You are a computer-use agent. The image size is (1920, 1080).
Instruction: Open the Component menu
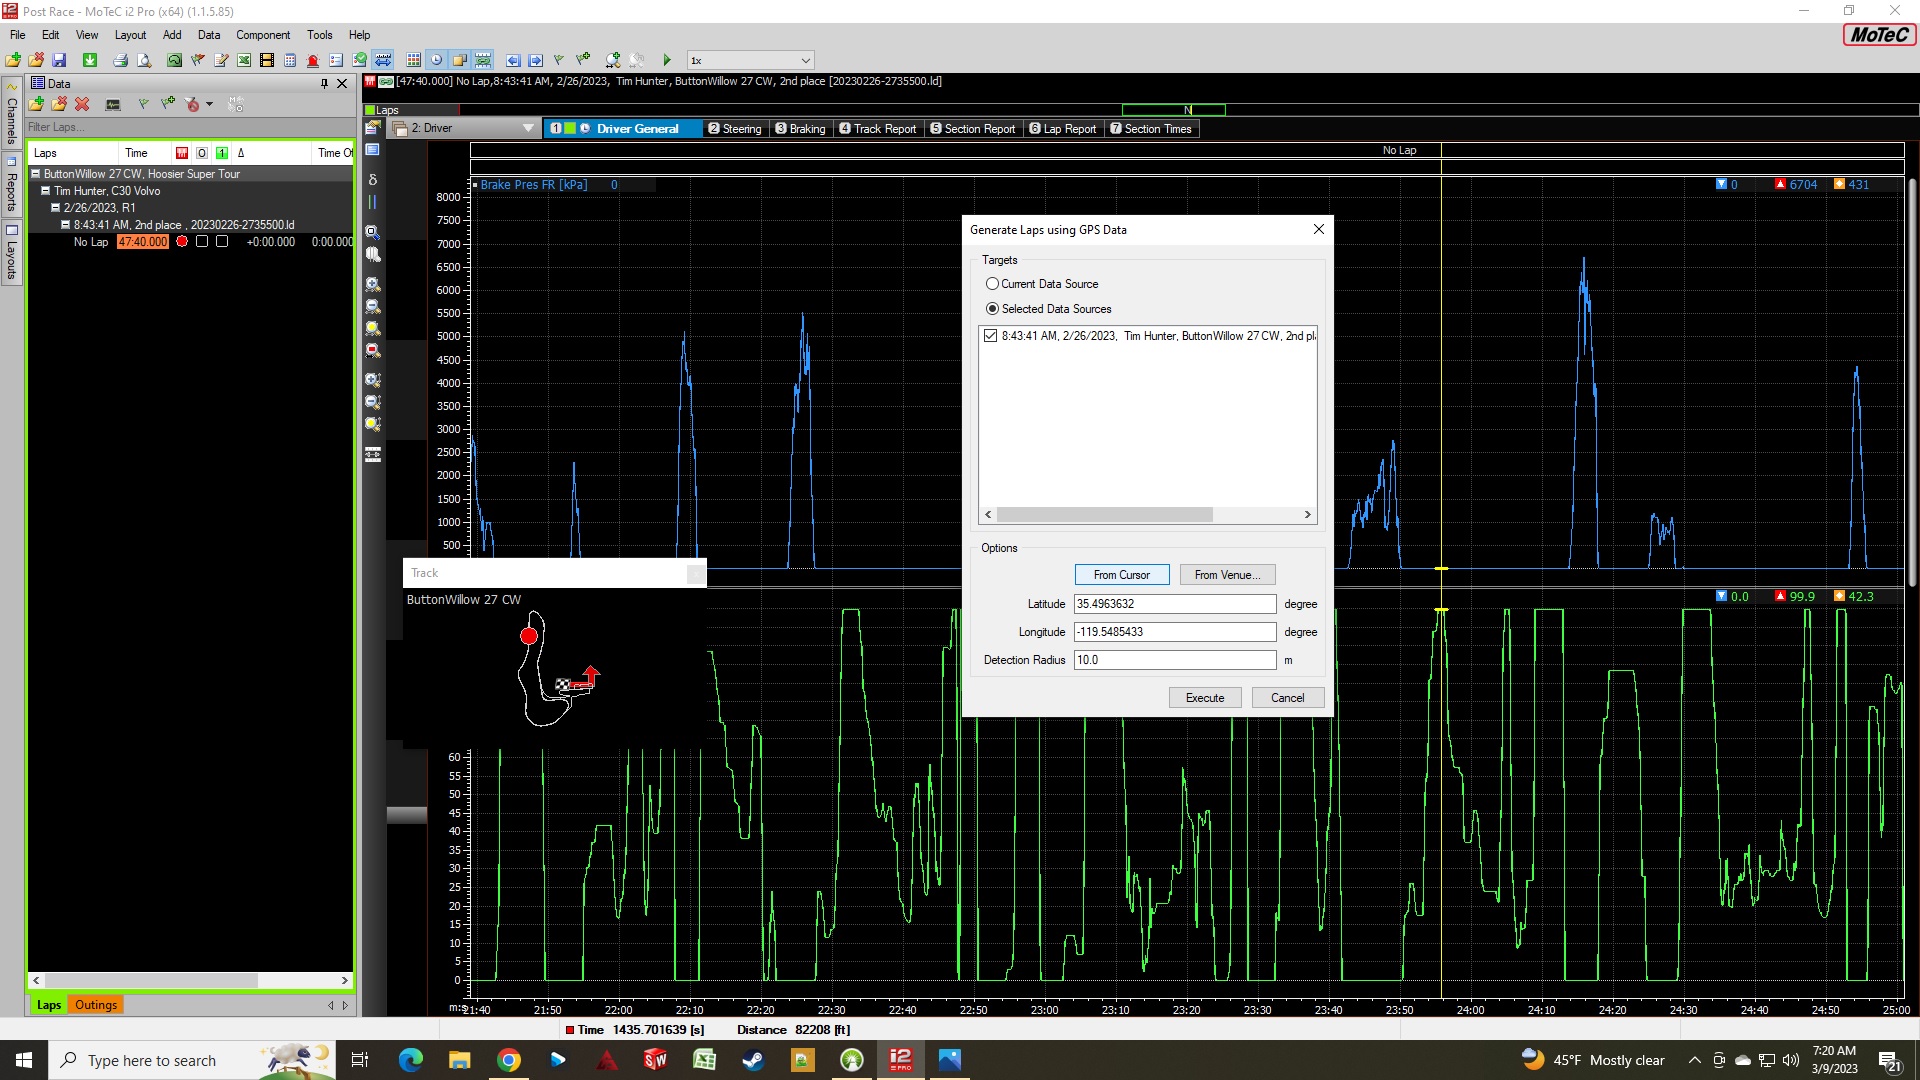[x=263, y=35]
